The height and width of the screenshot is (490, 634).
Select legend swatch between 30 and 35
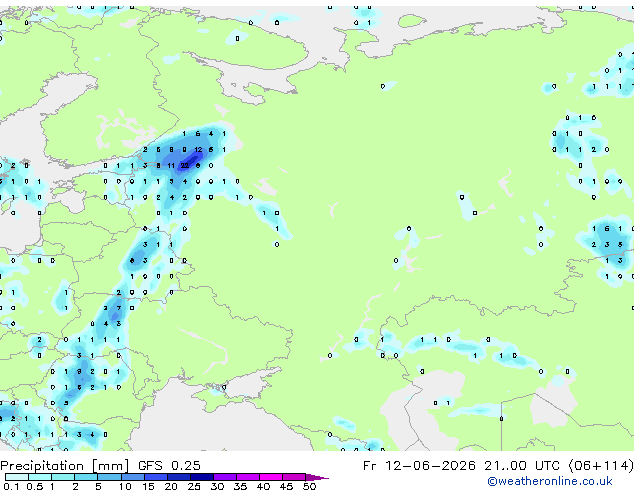coord(225,477)
